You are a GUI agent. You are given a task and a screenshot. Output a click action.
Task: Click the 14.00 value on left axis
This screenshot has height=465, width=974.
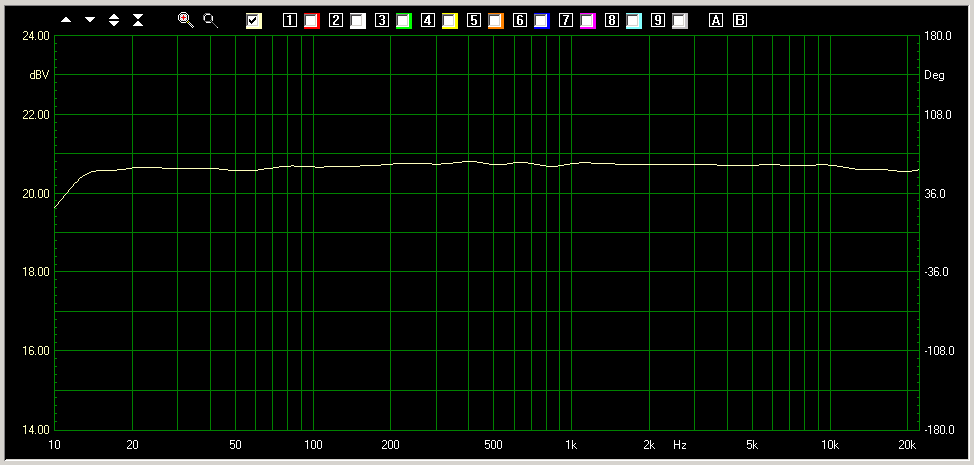[x=35, y=429]
